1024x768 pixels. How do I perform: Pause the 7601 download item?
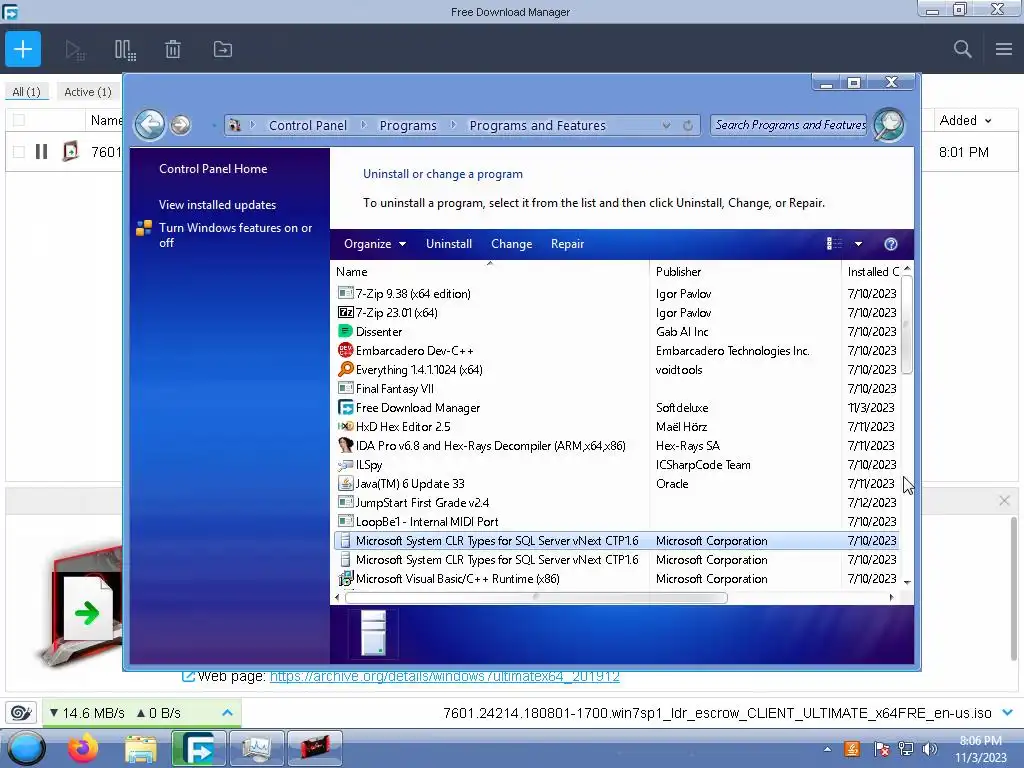[x=41, y=152]
